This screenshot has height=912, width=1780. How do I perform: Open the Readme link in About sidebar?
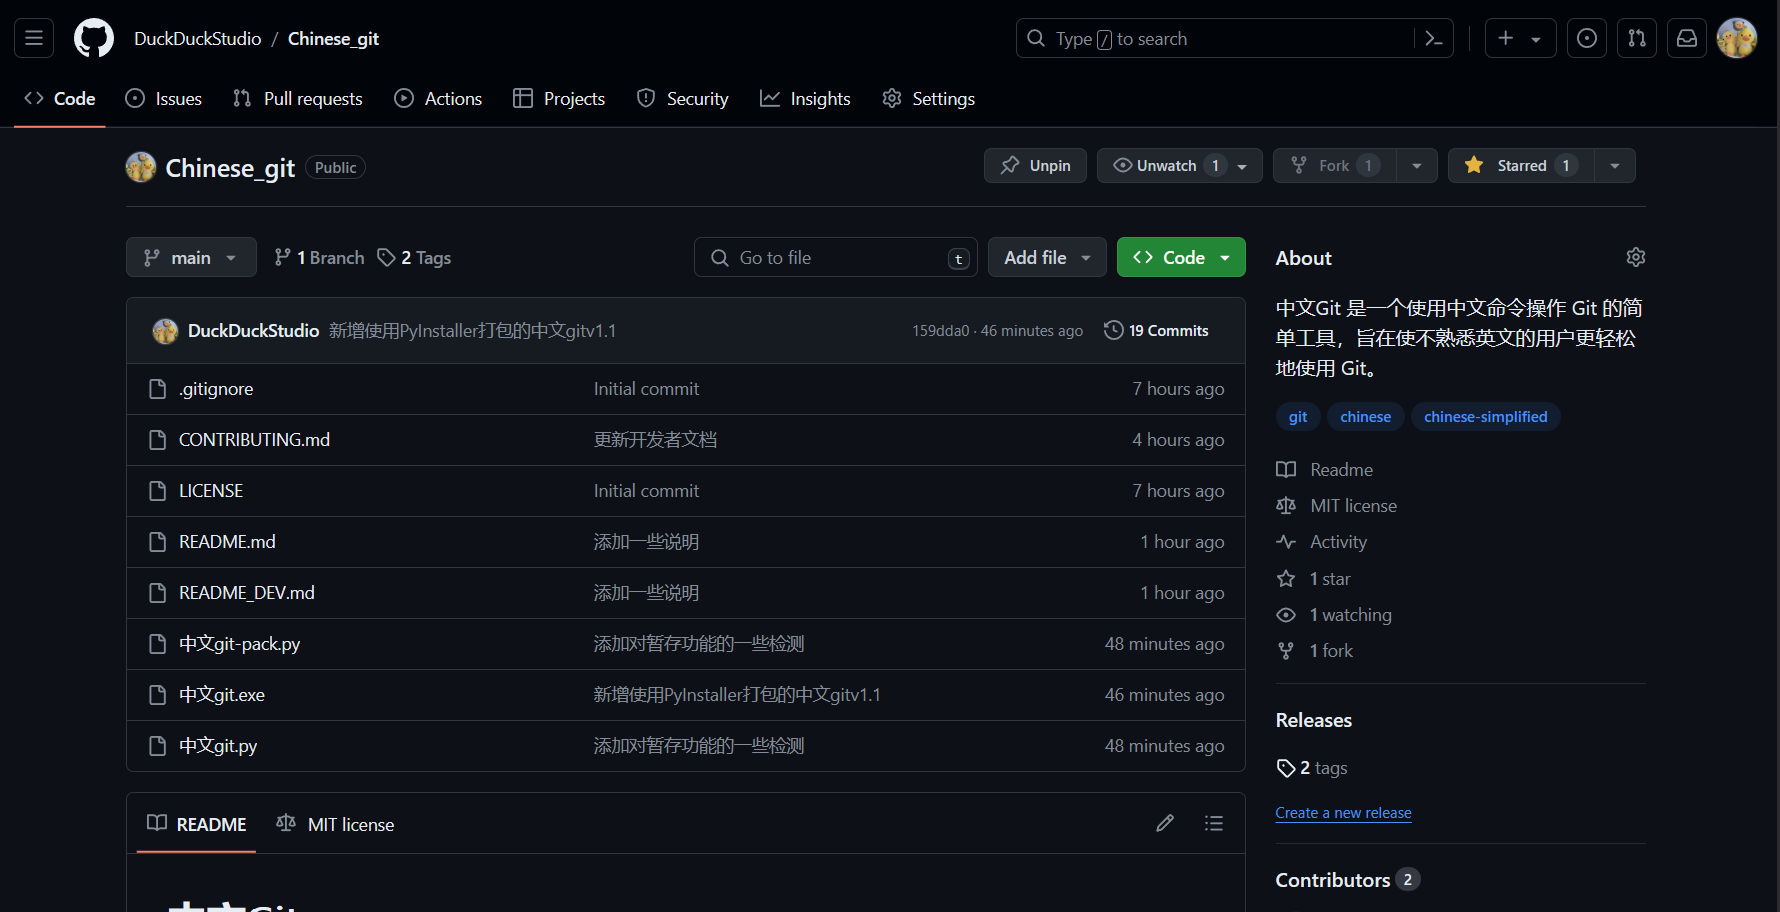(1325, 470)
